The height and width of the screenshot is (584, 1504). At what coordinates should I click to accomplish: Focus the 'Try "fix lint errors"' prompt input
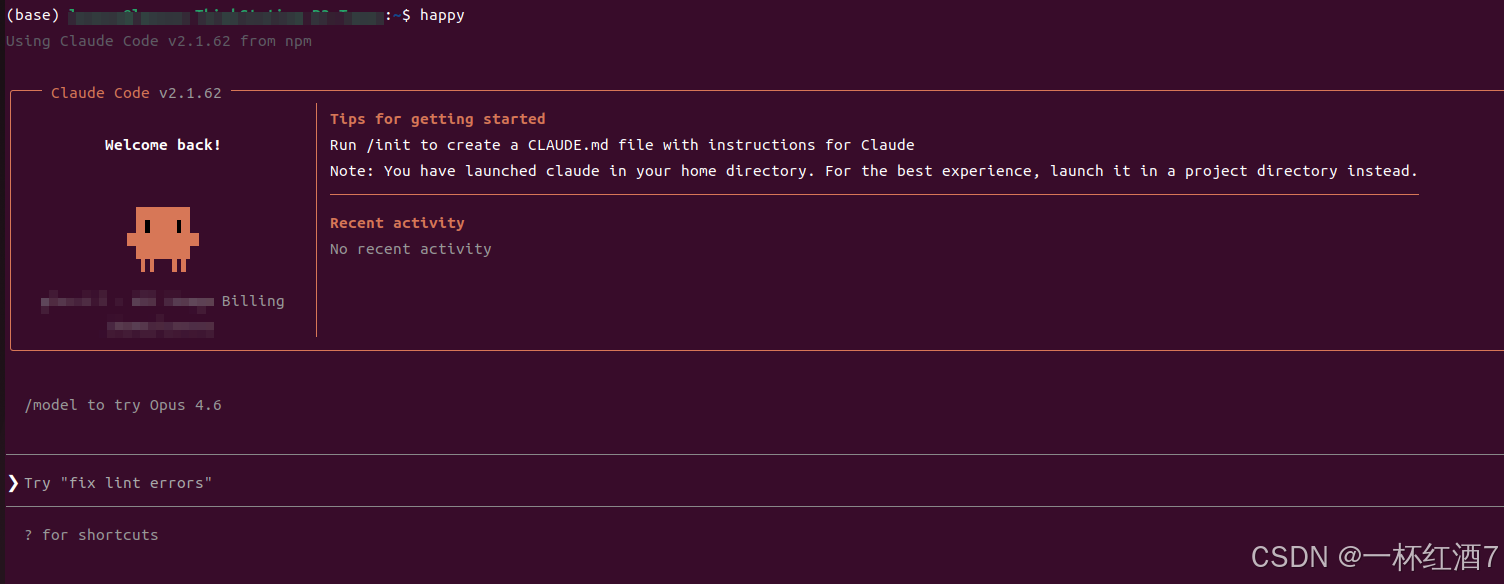[x=752, y=483]
